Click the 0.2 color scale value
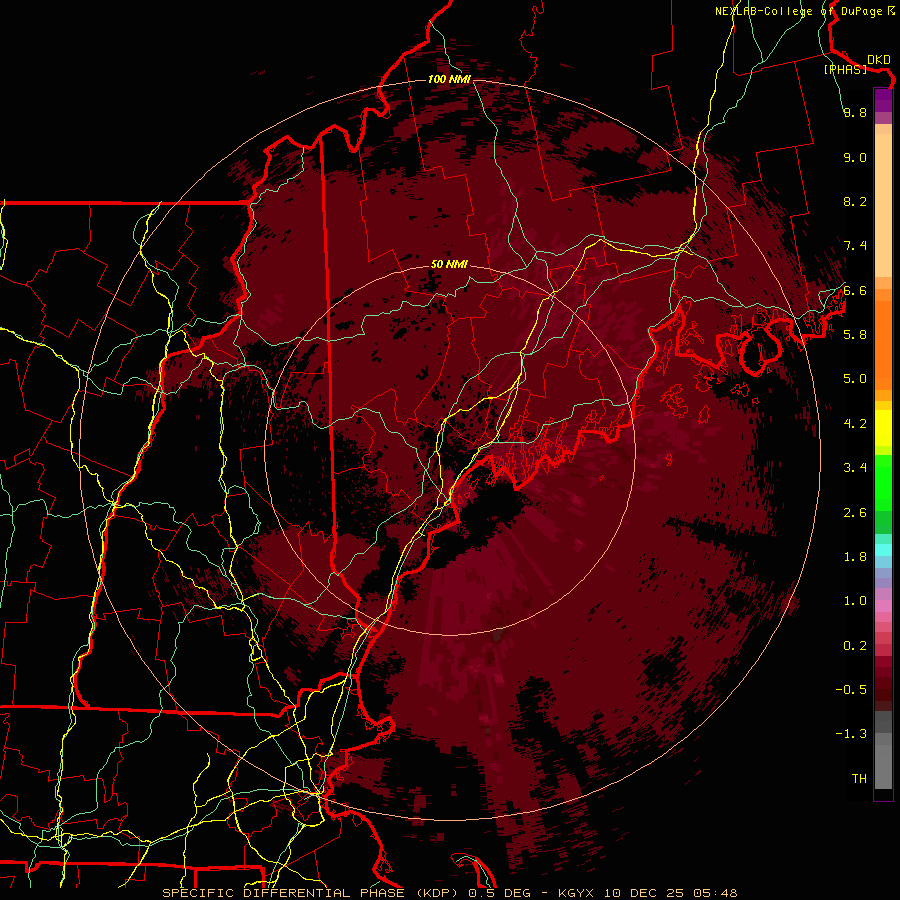Screen dimensions: 900x900 point(855,646)
